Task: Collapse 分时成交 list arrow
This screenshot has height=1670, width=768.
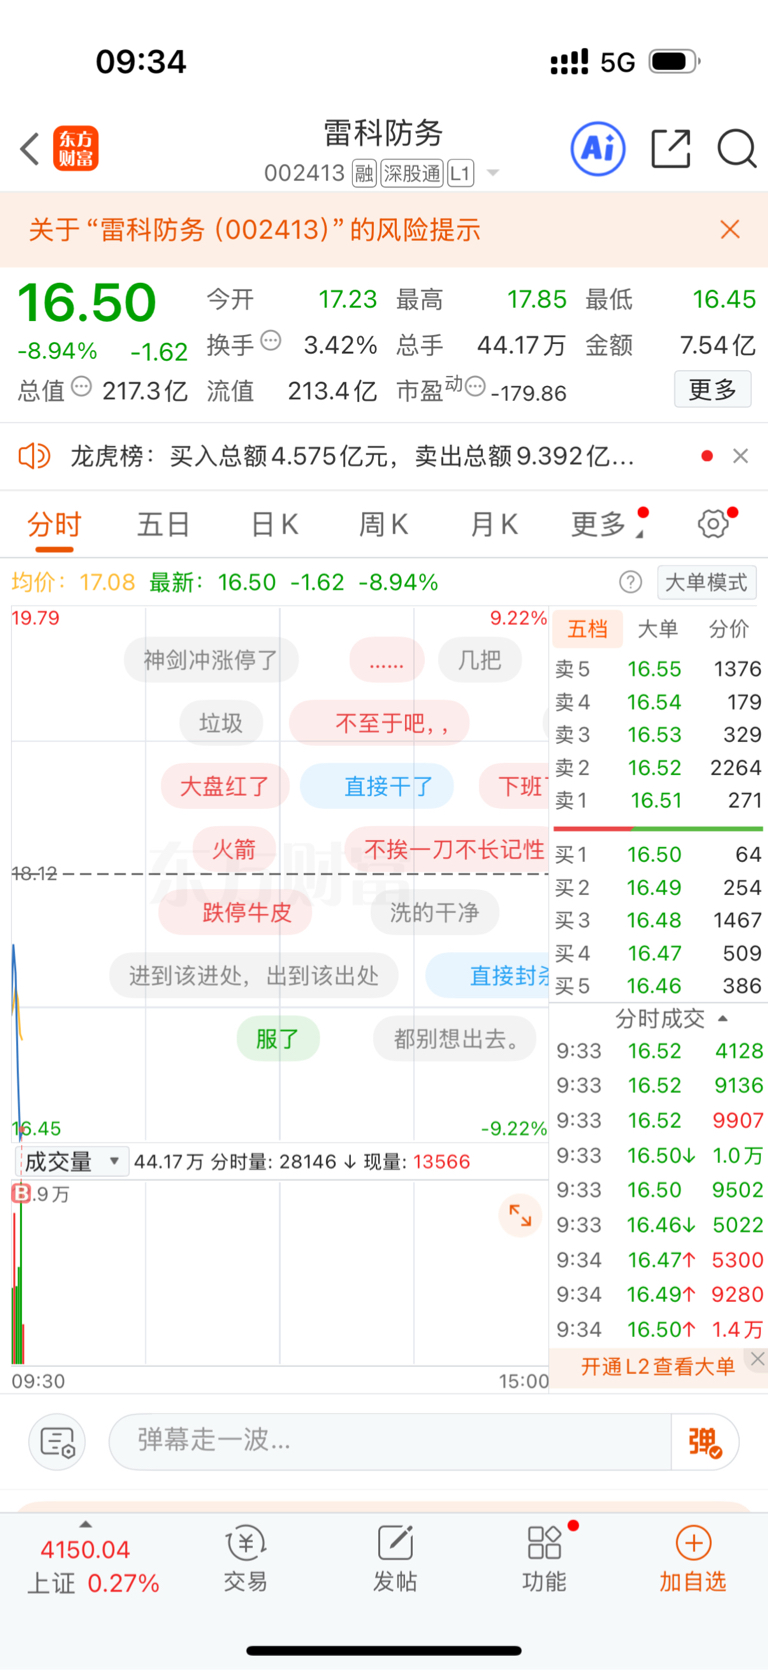Action: [x=723, y=1019]
